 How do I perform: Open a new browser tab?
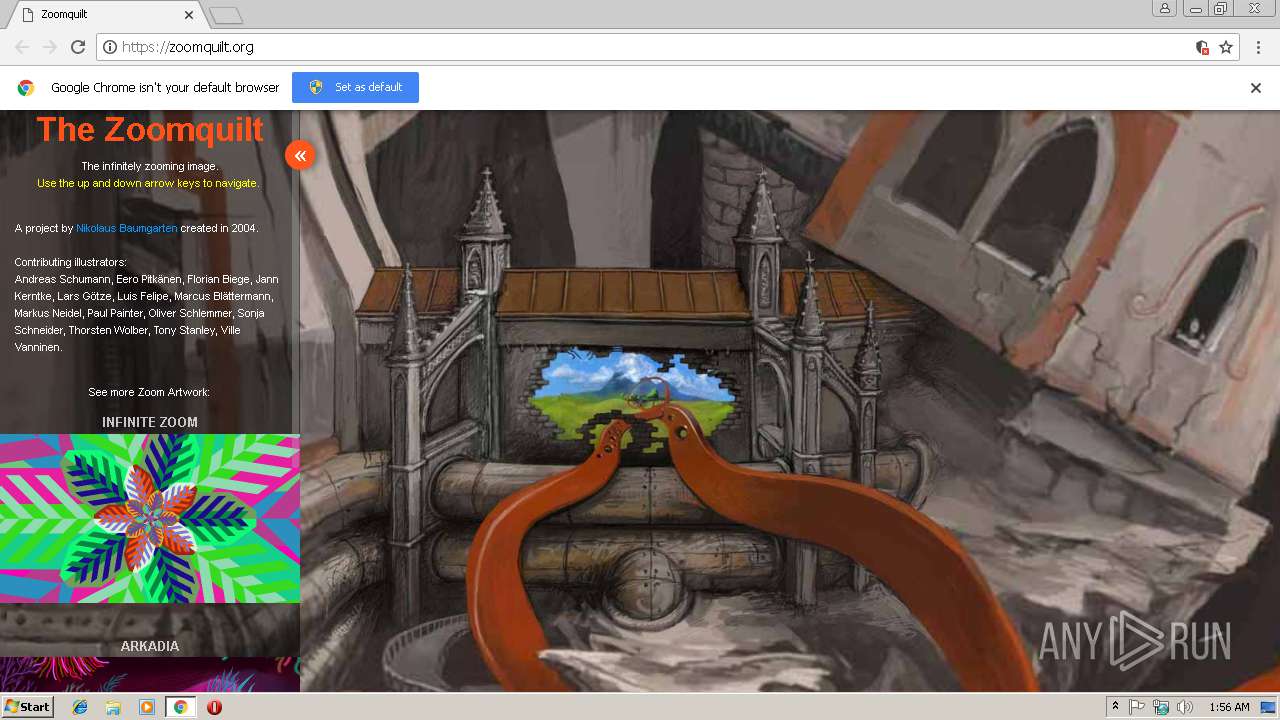coord(226,15)
